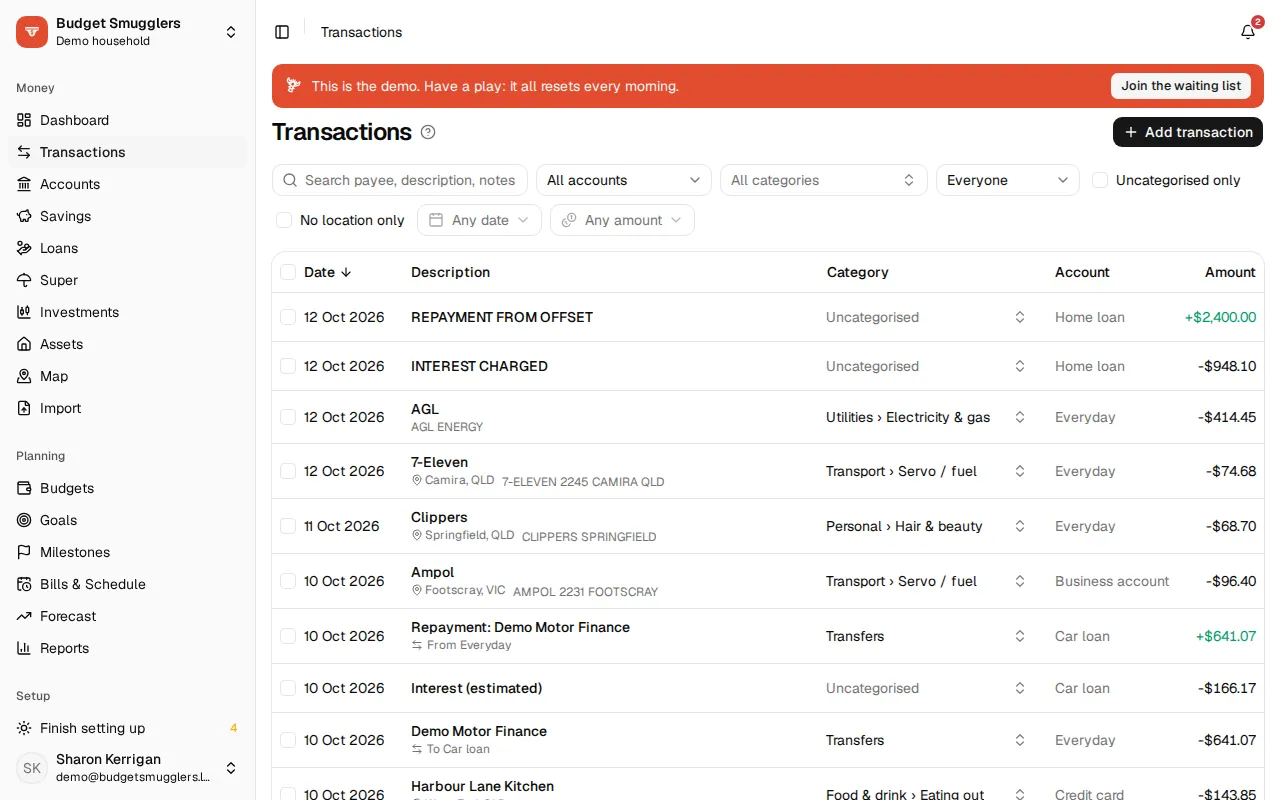Enable the Uncategorised only checkbox
1280x800 pixels.
coord(1100,180)
